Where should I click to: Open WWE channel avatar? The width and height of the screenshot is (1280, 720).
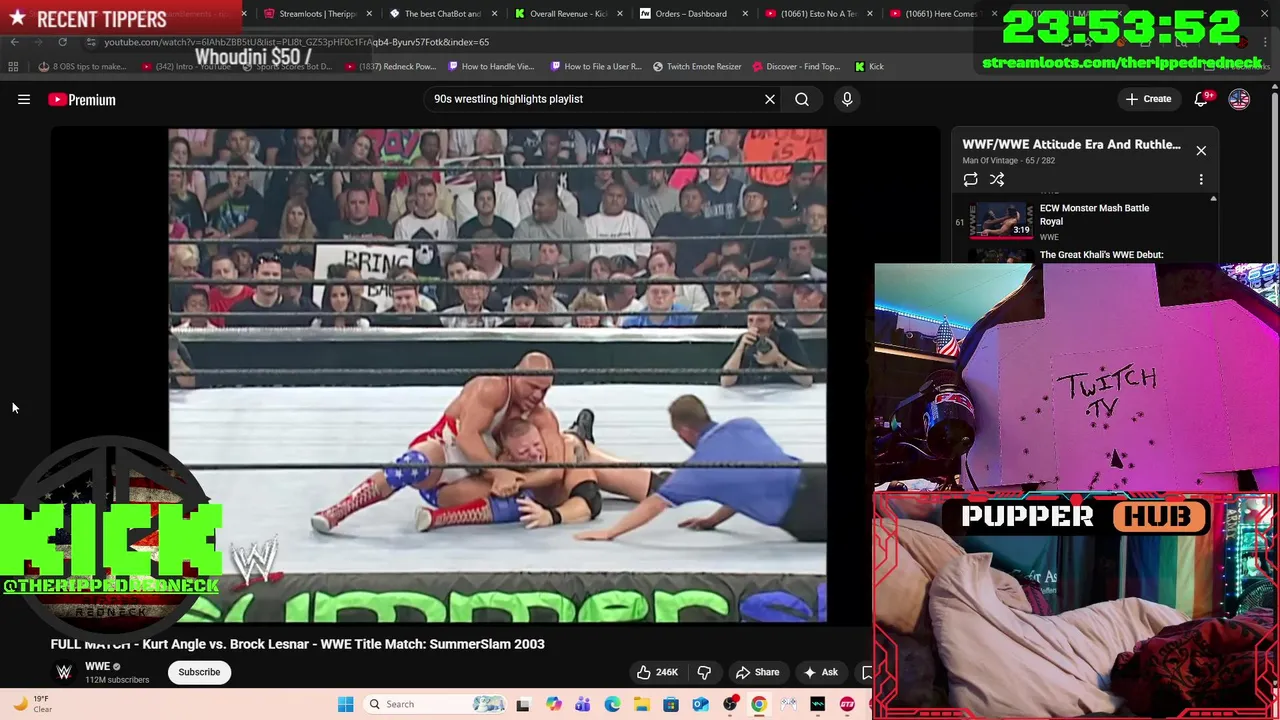(64, 672)
